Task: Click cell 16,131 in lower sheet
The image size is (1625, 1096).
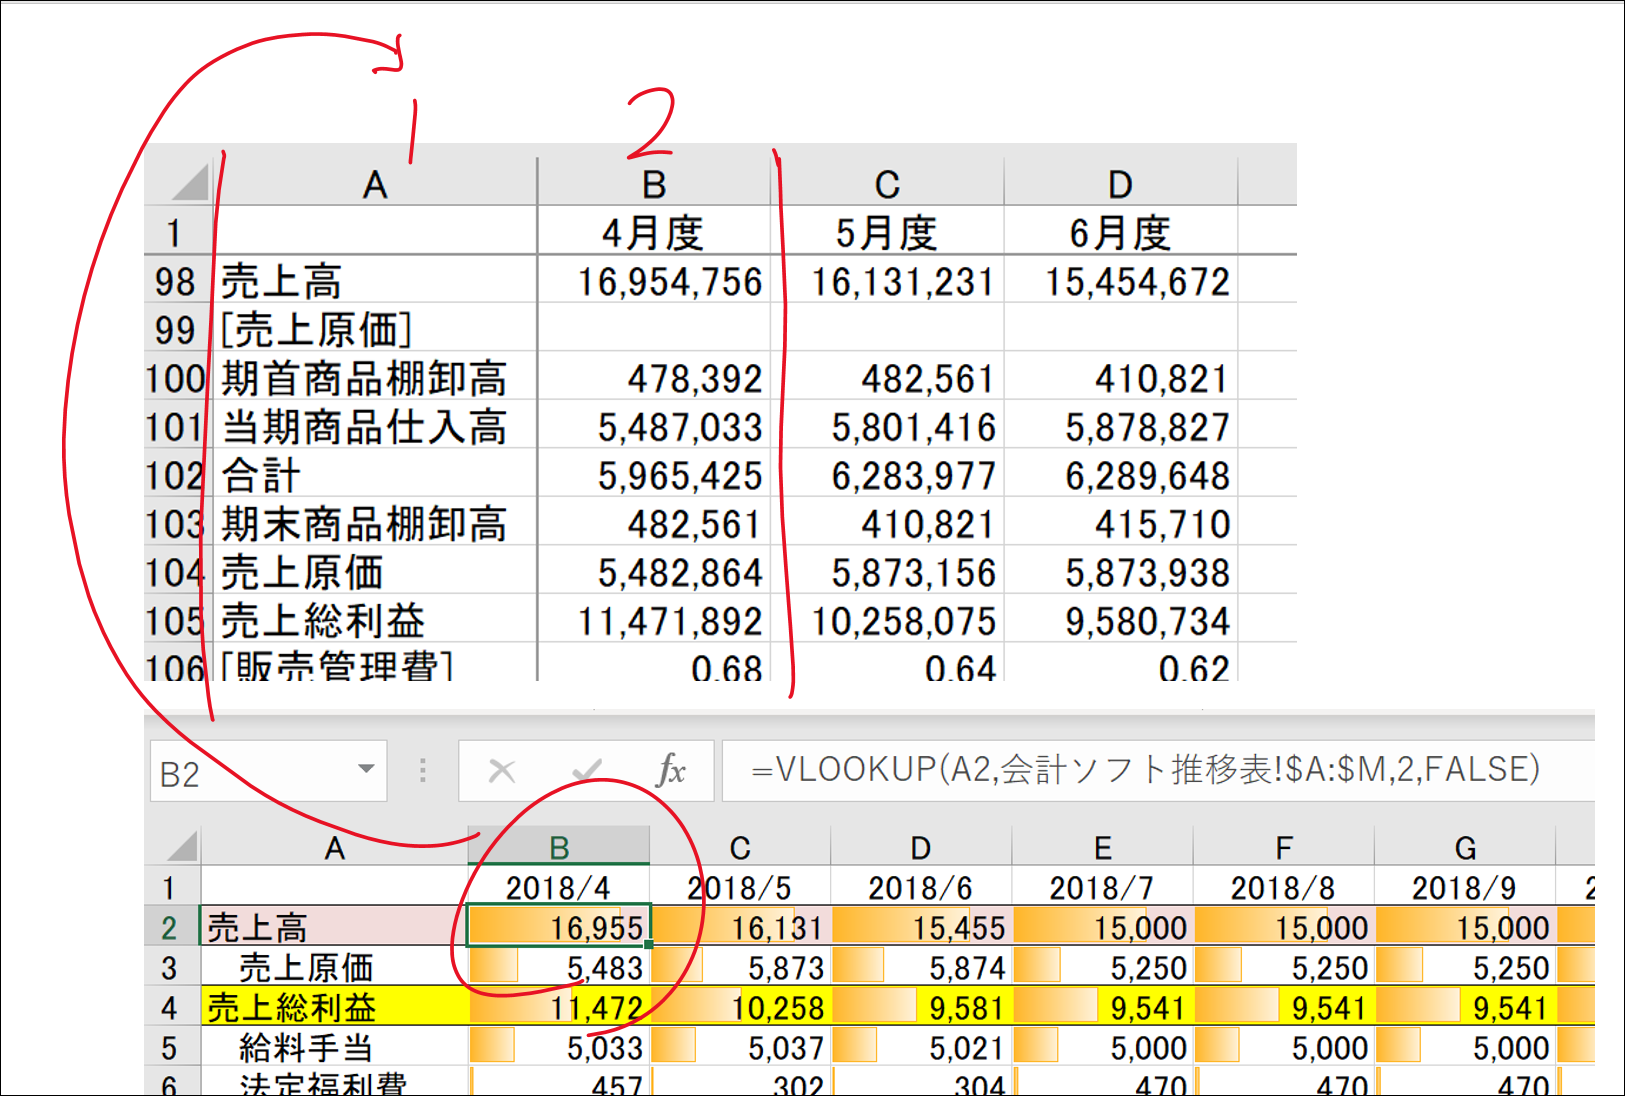Action: pos(740,927)
